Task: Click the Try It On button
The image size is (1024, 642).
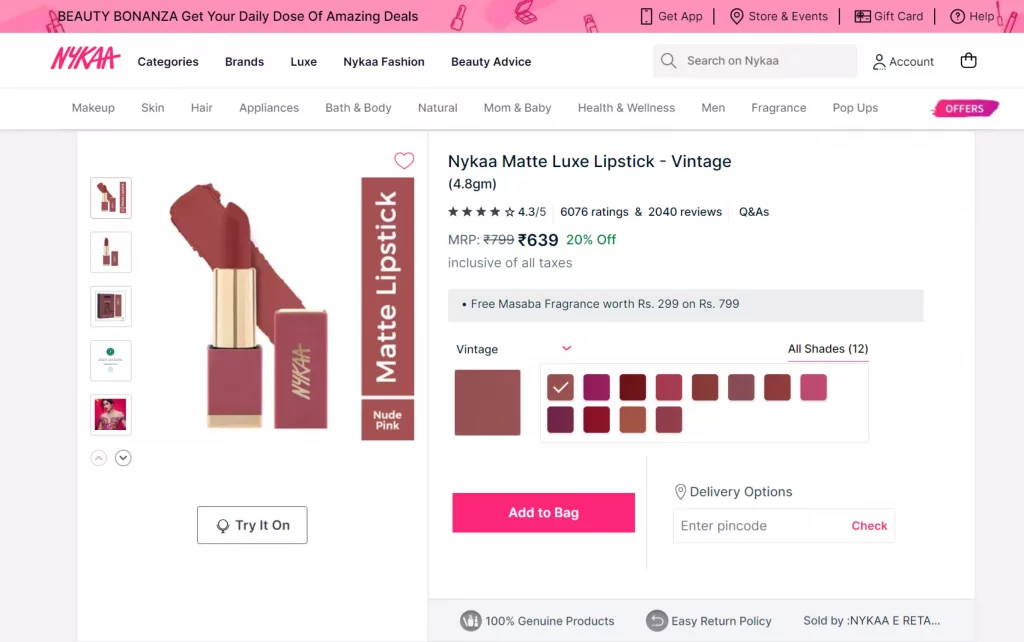Action: 252,524
